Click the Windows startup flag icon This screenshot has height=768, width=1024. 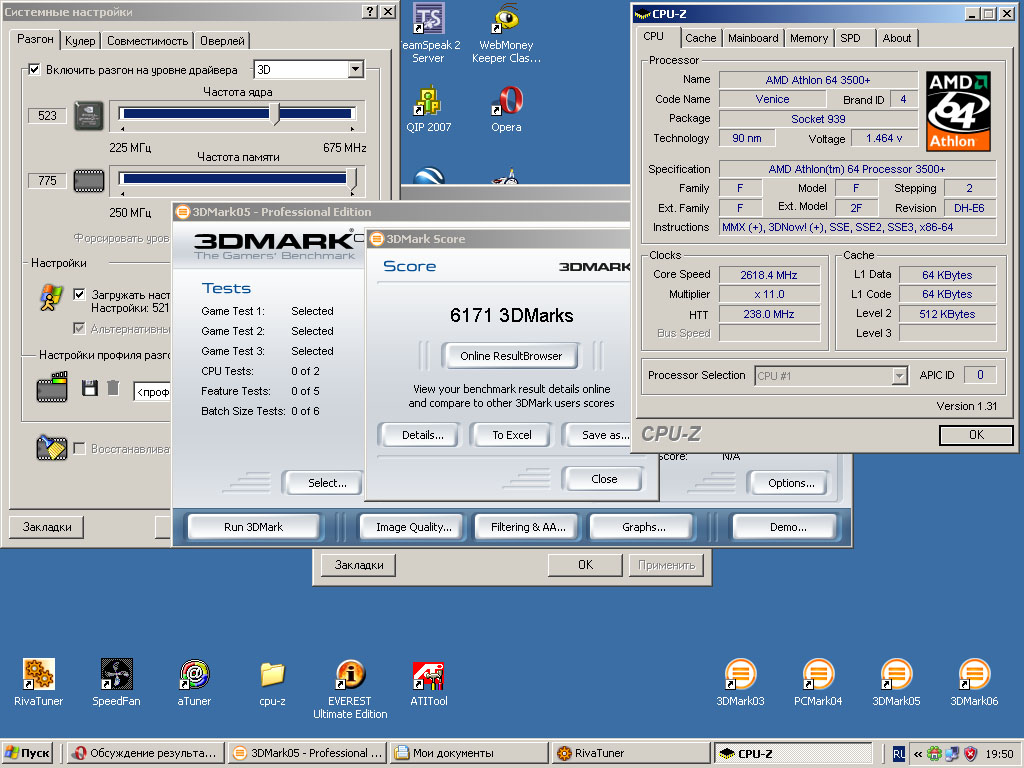point(51,298)
